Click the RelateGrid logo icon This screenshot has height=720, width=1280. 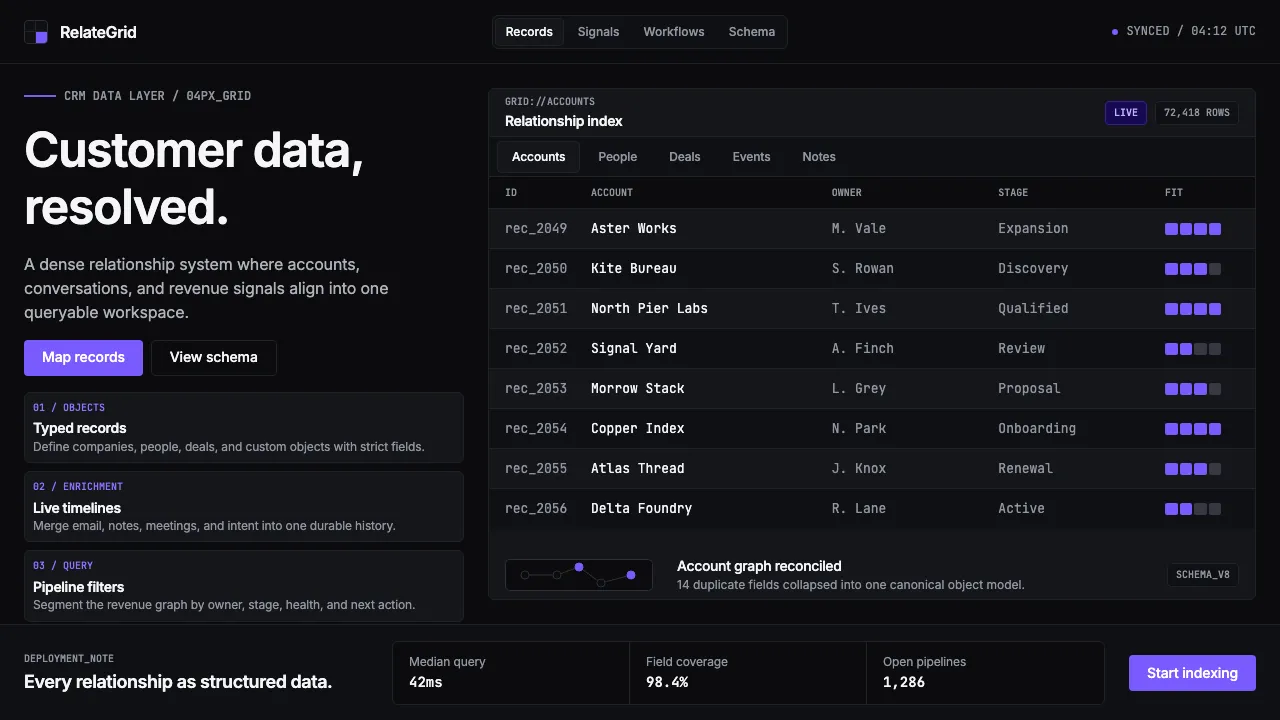click(36, 32)
